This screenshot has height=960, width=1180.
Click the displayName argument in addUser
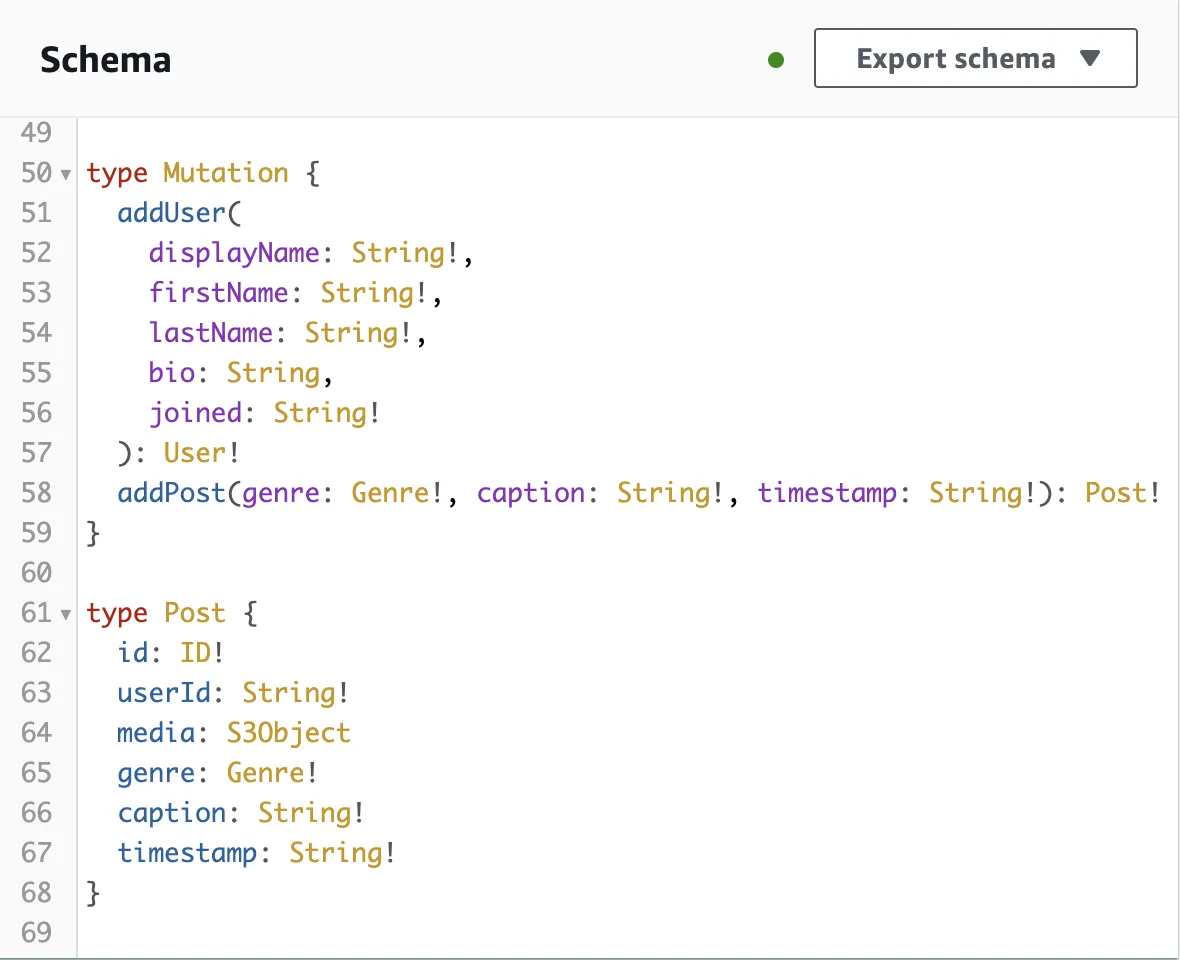[x=233, y=253]
